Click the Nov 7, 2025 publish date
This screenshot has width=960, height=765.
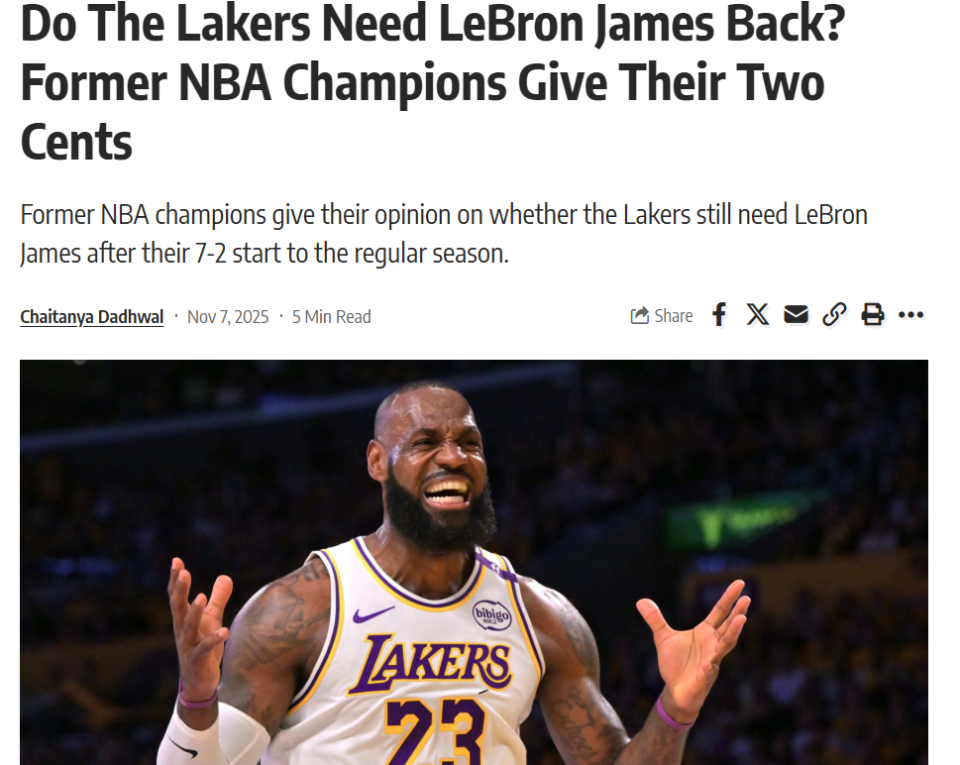(228, 317)
